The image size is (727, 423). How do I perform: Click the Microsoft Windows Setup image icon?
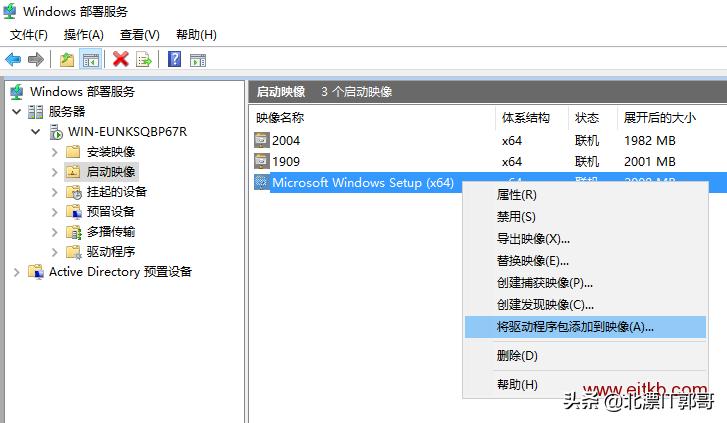click(x=261, y=182)
